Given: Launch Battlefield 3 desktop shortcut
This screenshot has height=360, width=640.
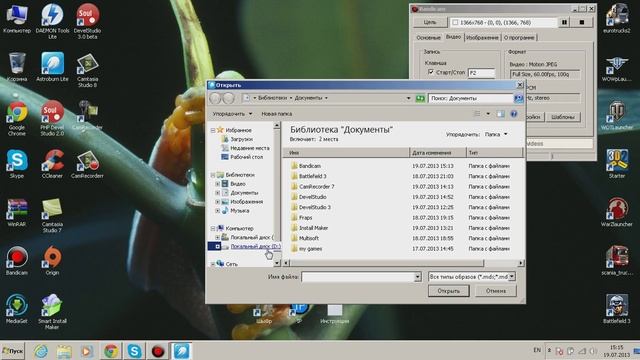Looking at the screenshot, I should pos(616,309).
